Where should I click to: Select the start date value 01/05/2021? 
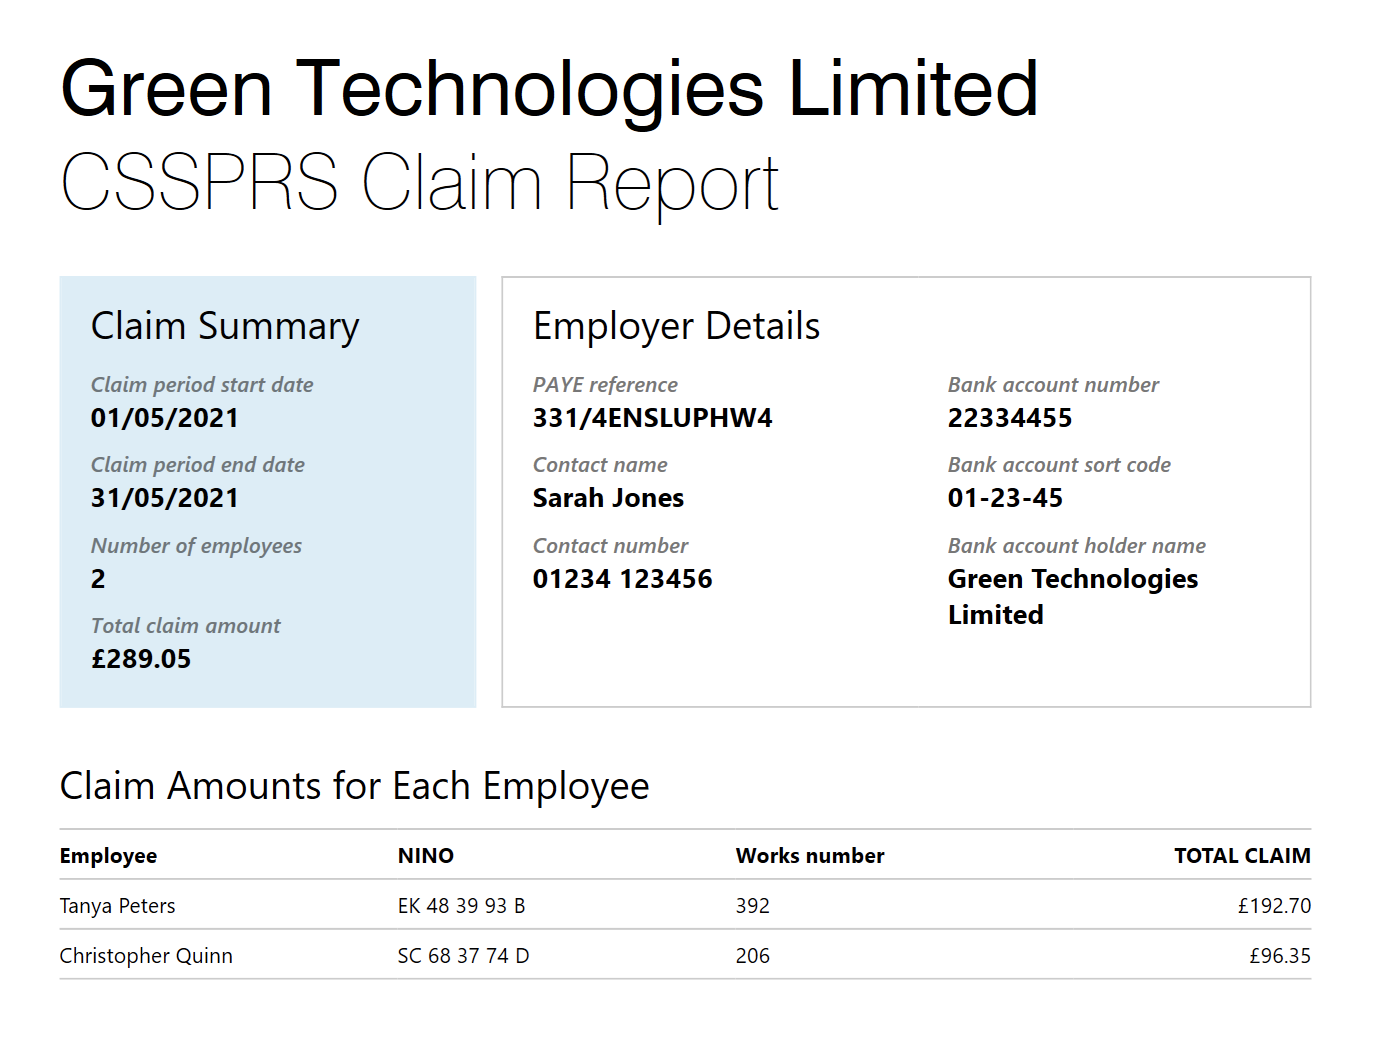pos(165,418)
